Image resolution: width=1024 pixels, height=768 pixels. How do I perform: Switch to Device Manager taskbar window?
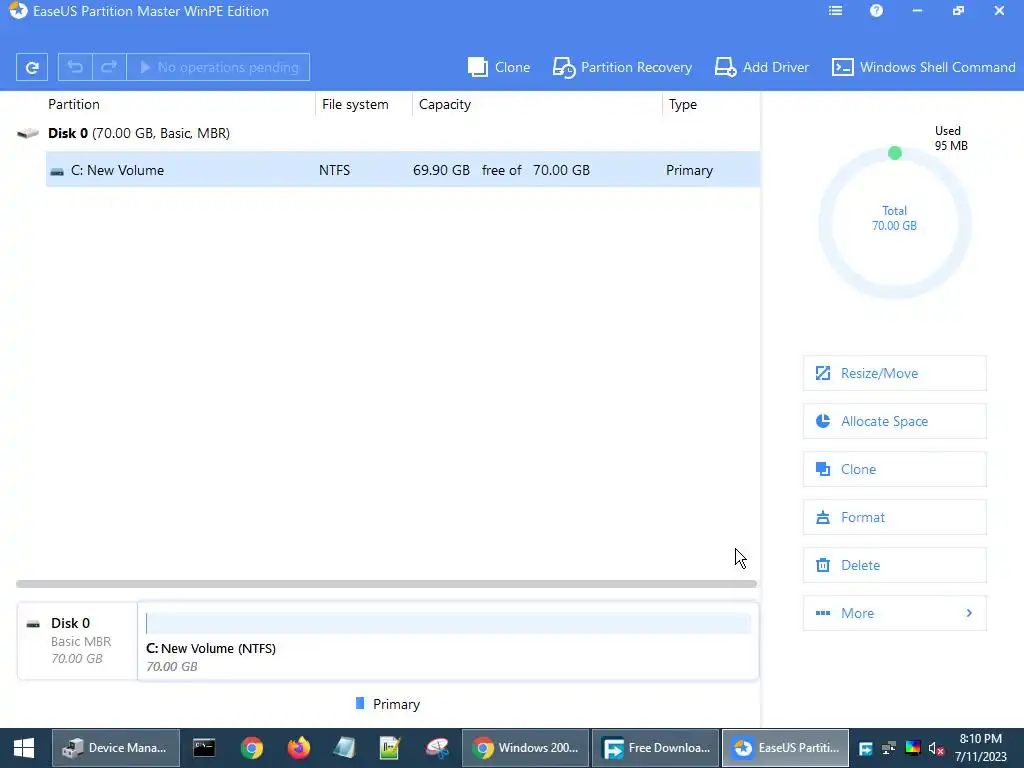[116, 748]
